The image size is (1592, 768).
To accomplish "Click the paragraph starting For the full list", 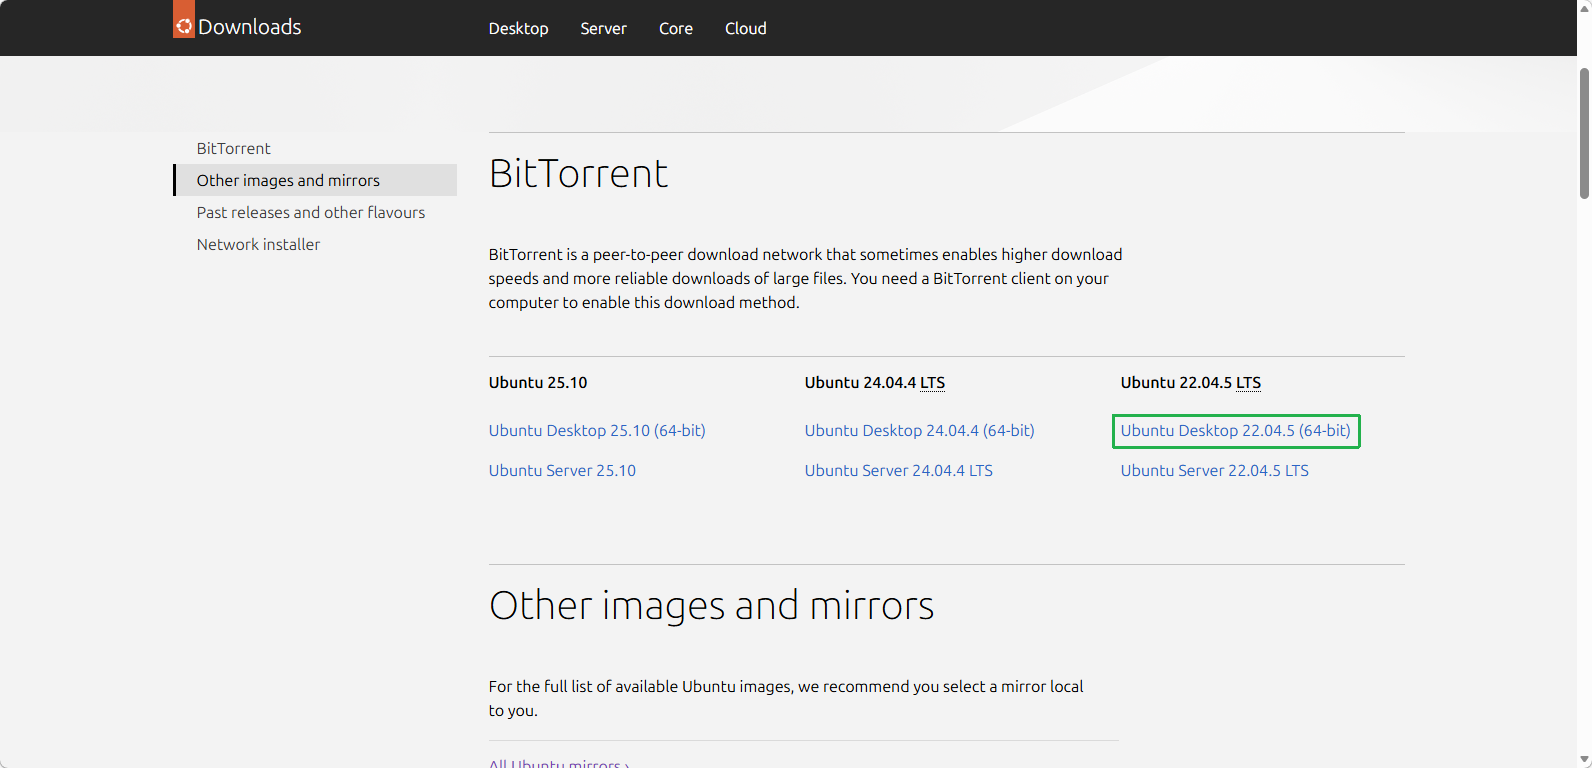I will pos(786,698).
